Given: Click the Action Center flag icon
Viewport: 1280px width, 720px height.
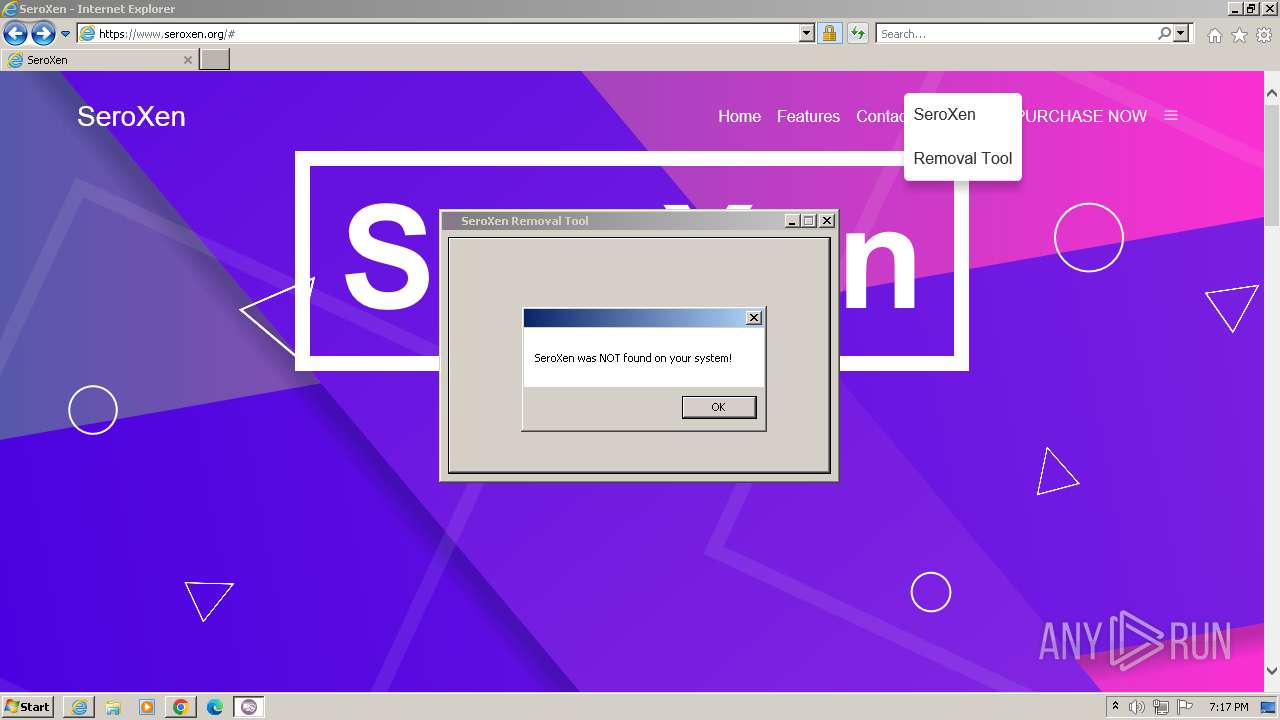Looking at the screenshot, I should click(x=1185, y=707).
